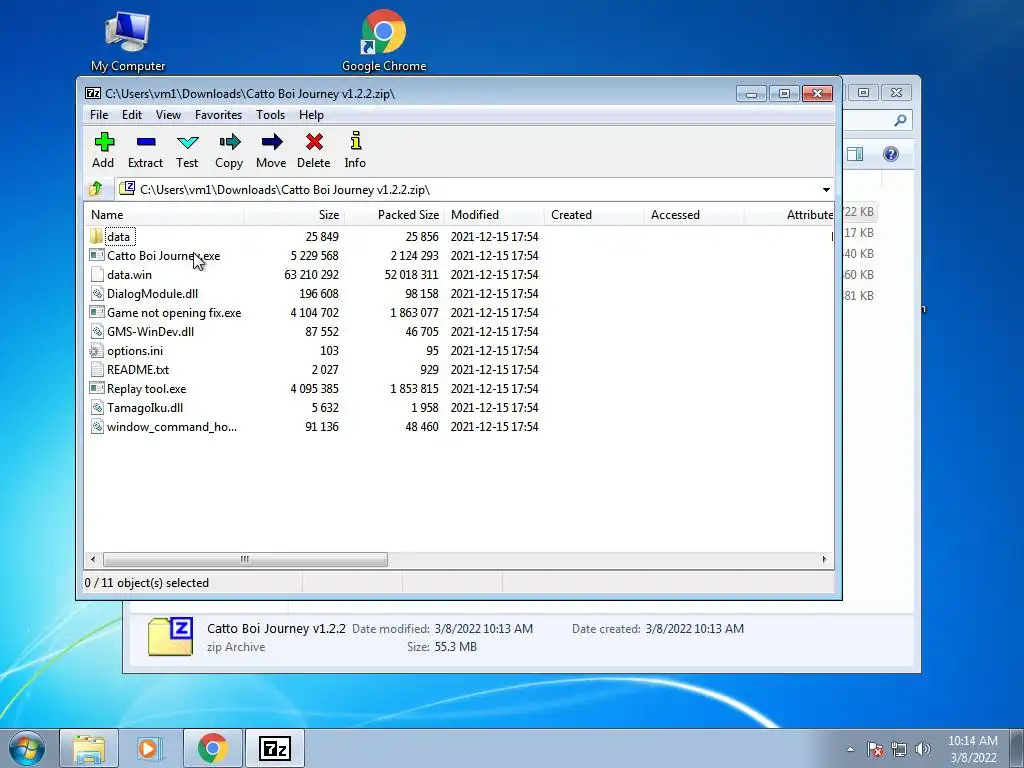
Task: Select the data.win file icon
Action: click(x=97, y=274)
